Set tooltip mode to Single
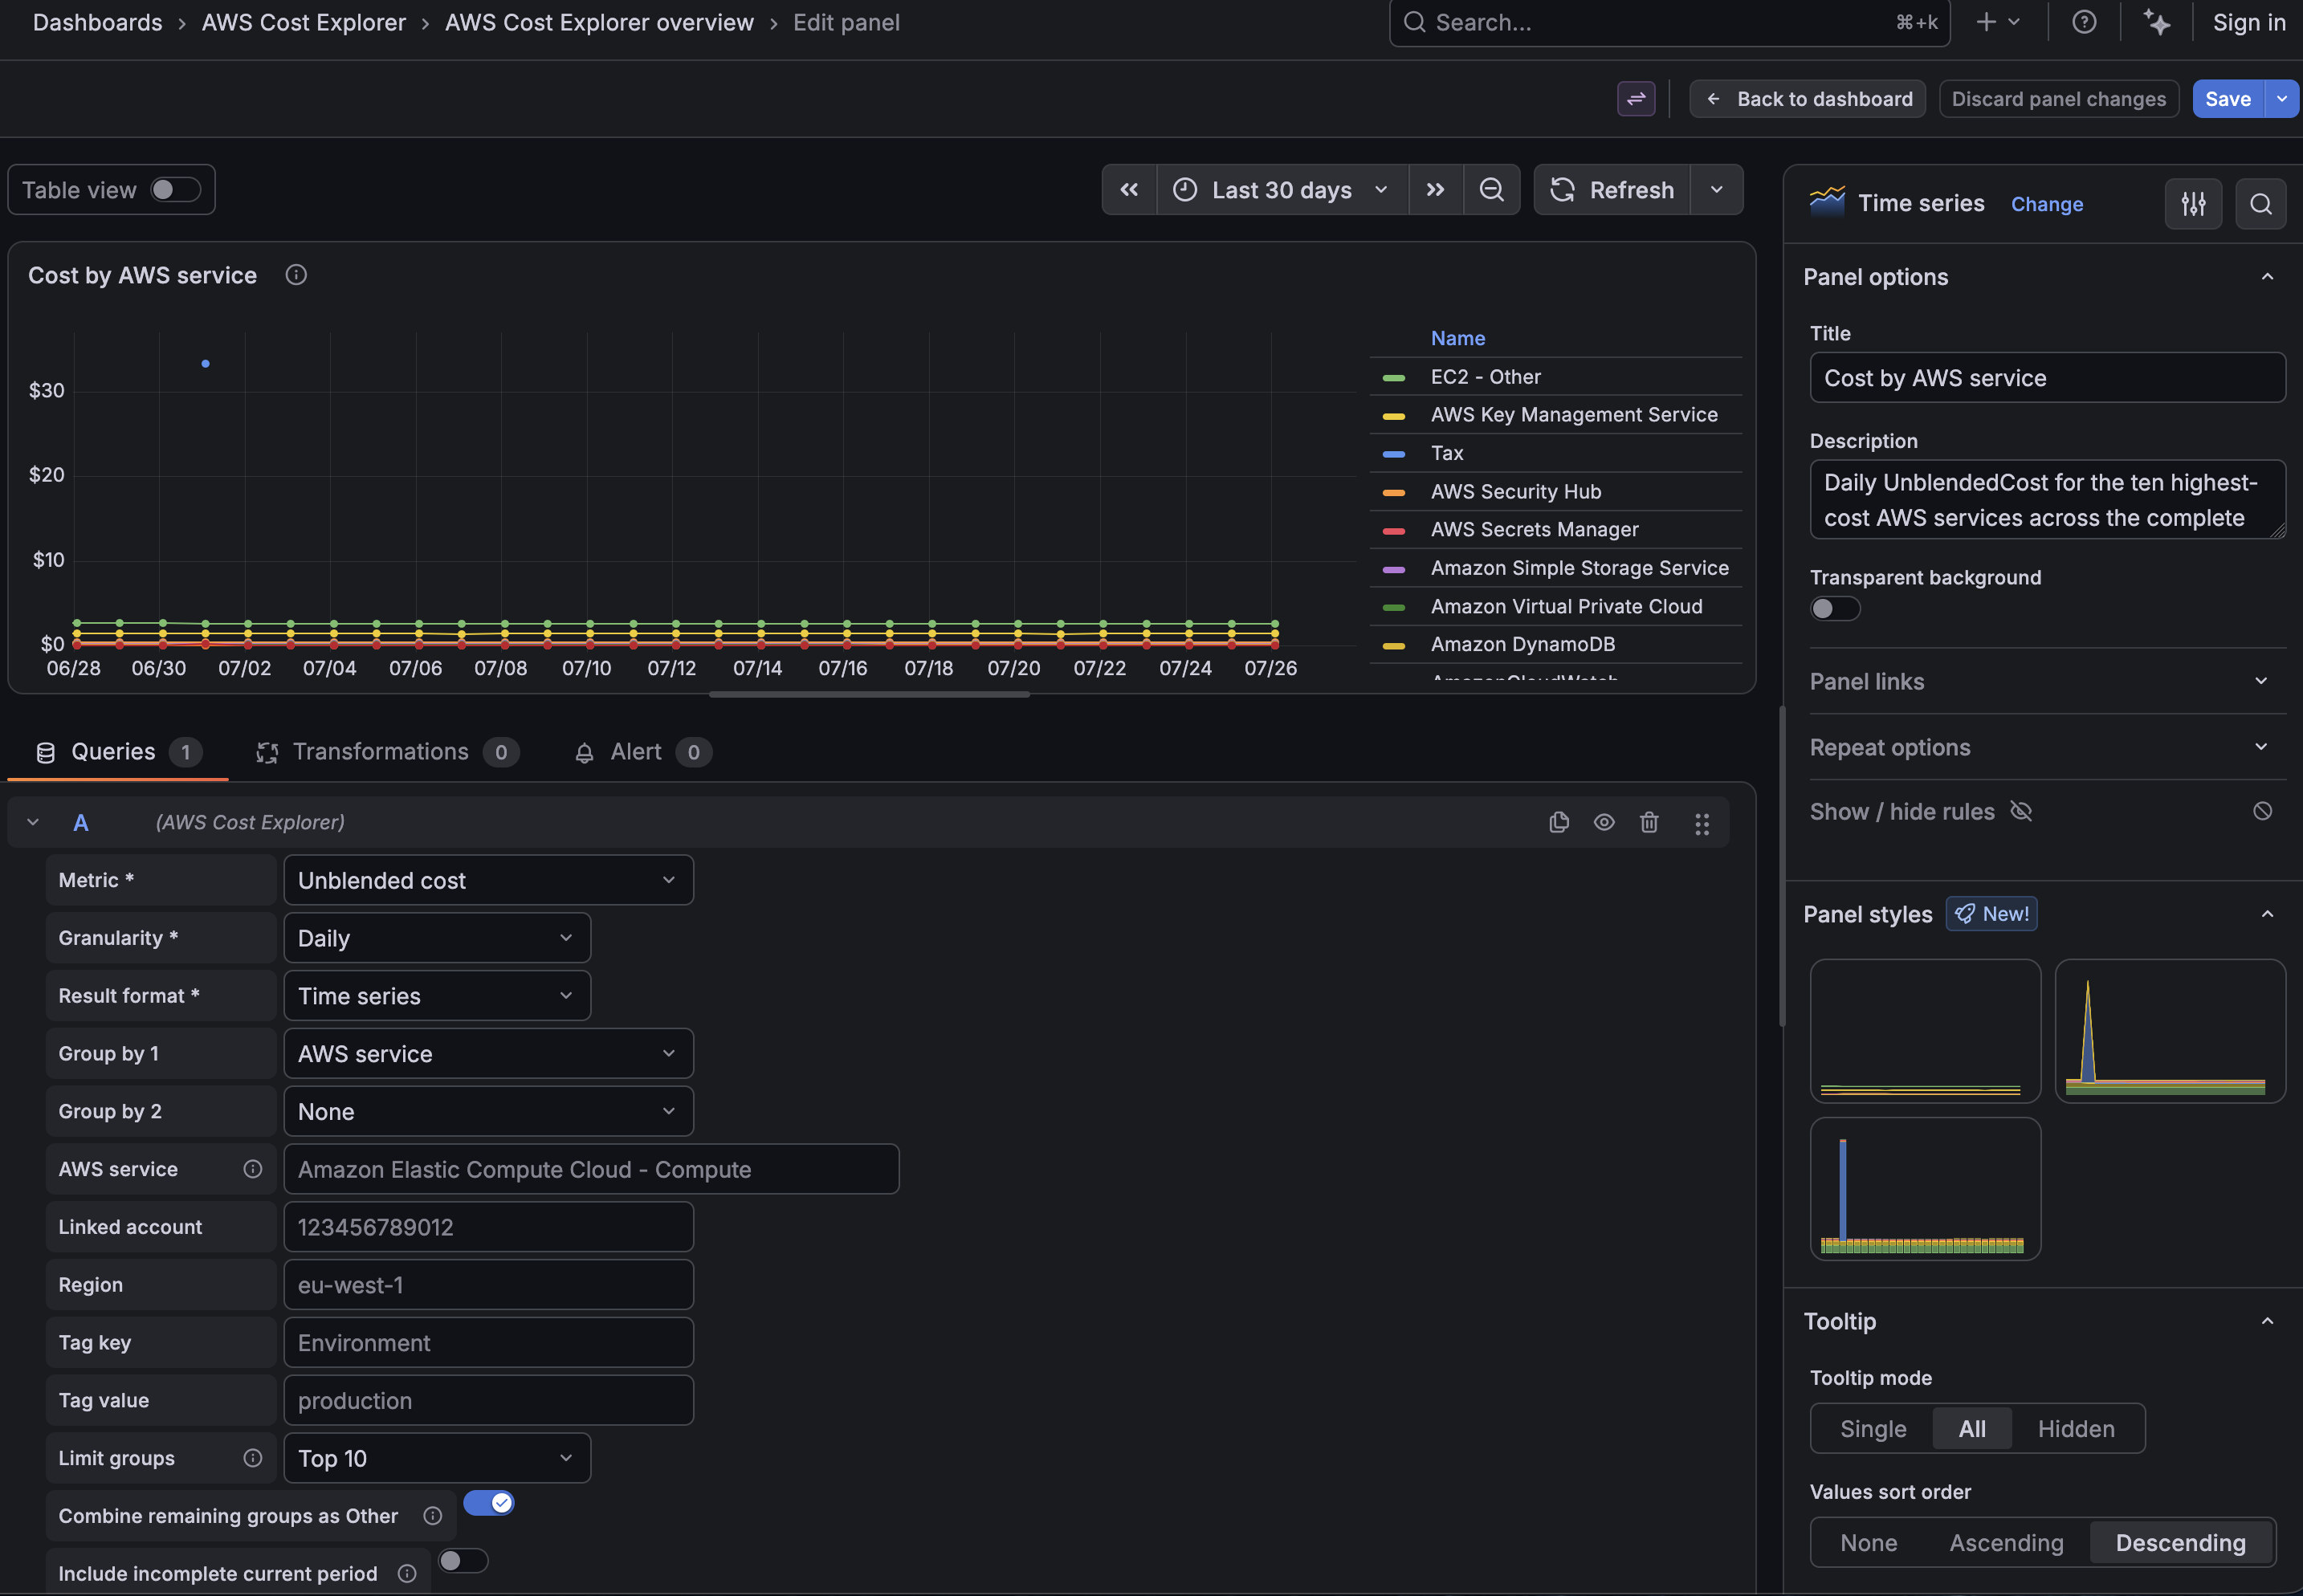Screen dimensions: 2303x1596 click(1873, 1429)
